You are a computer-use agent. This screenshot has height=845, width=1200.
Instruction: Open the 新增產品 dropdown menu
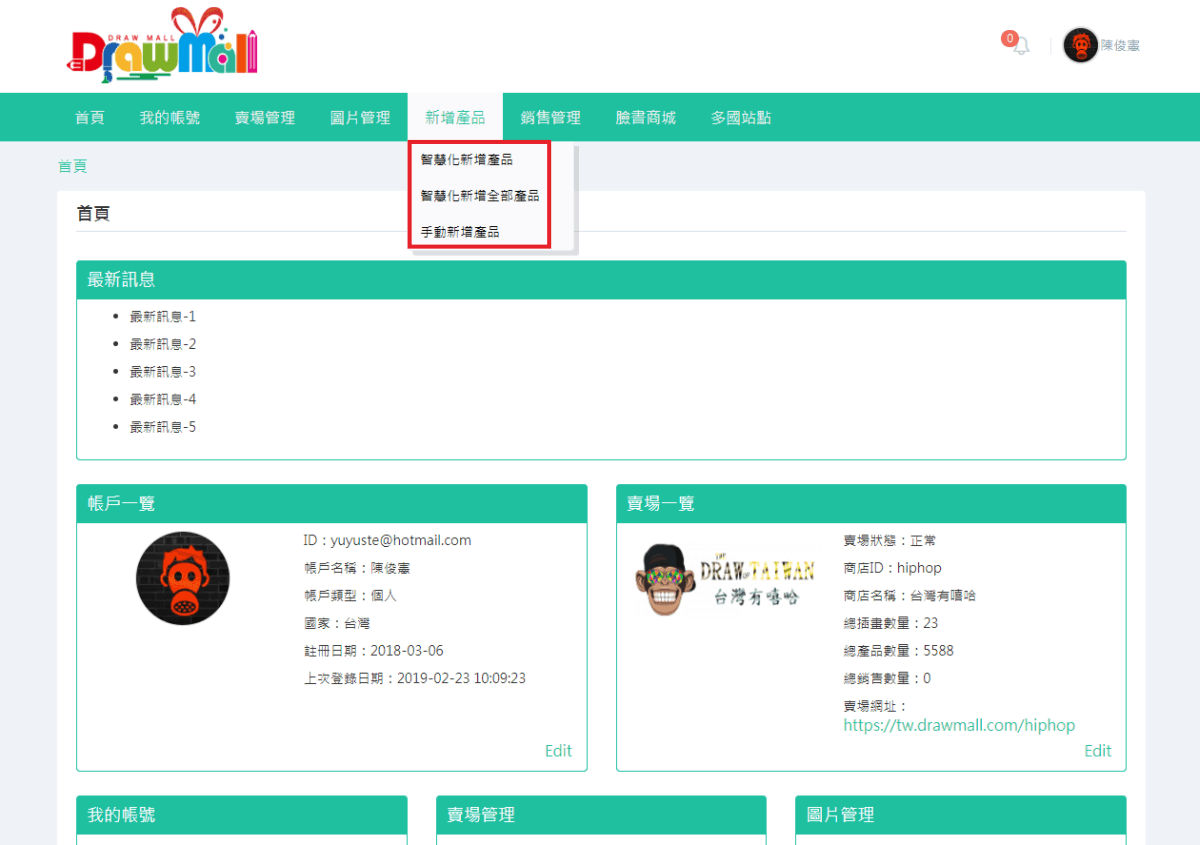click(x=455, y=117)
